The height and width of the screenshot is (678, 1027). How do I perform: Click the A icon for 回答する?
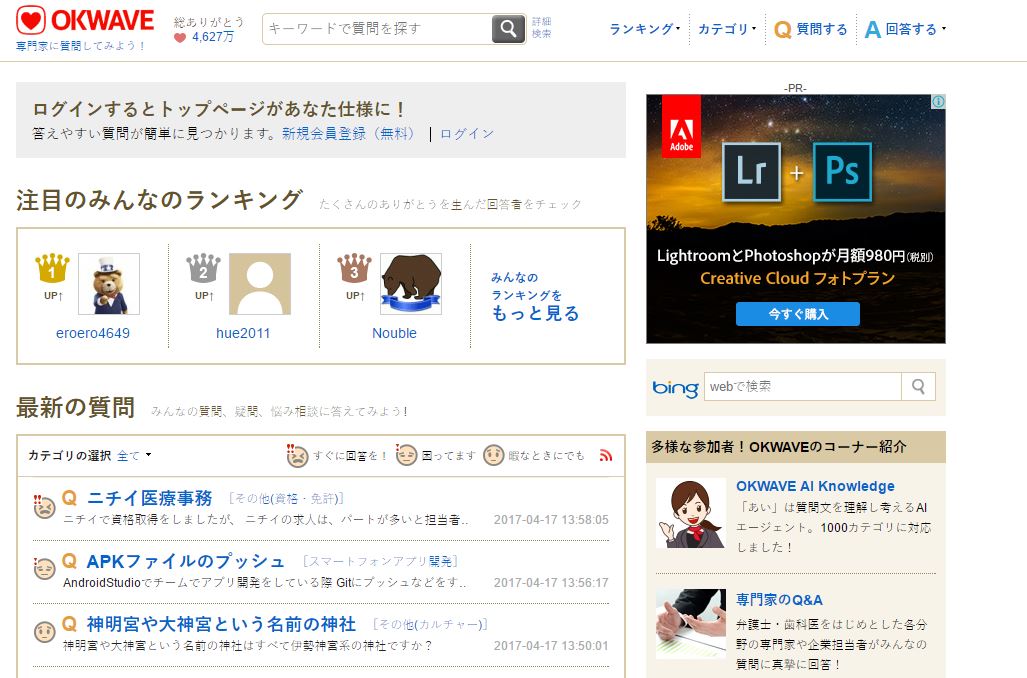click(x=872, y=29)
